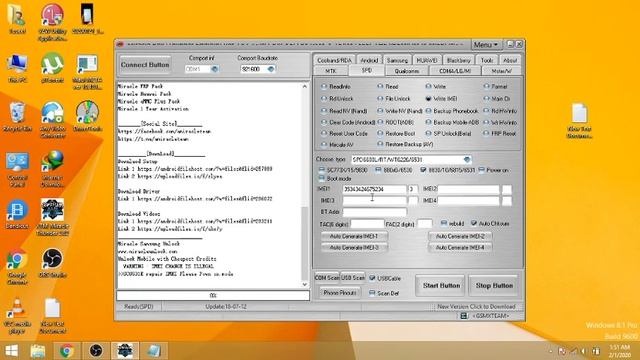Open the Menu dropdown in title bar
The height and width of the screenshot is (360, 640).
[486, 44]
